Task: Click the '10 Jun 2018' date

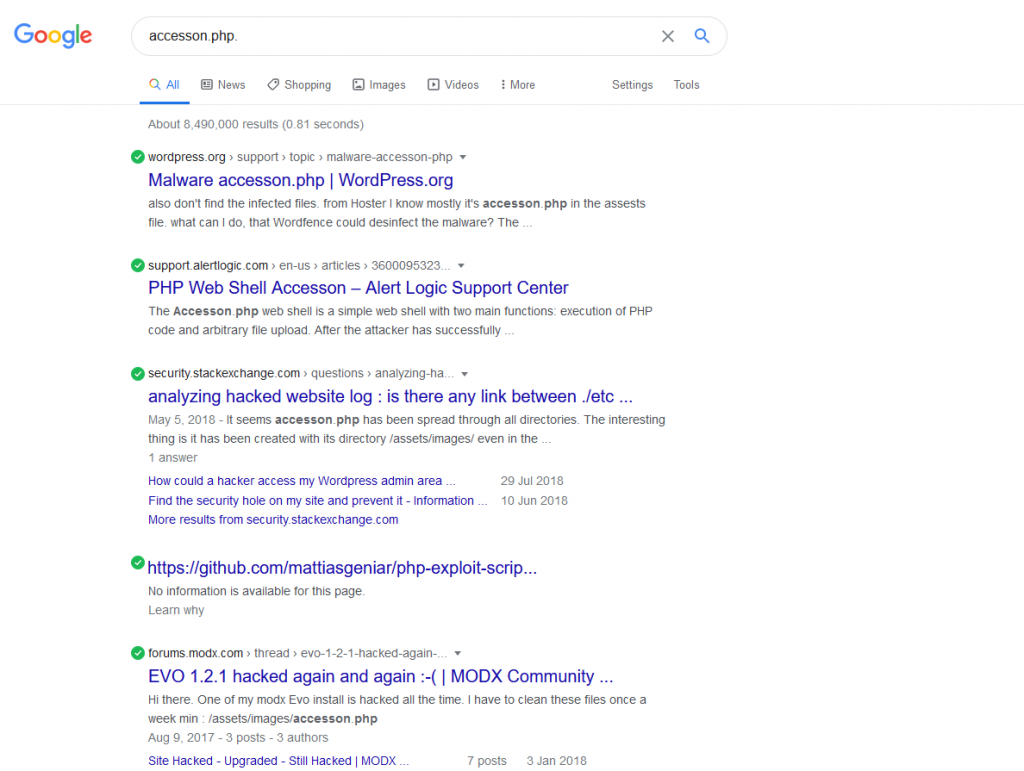Action: (534, 501)
